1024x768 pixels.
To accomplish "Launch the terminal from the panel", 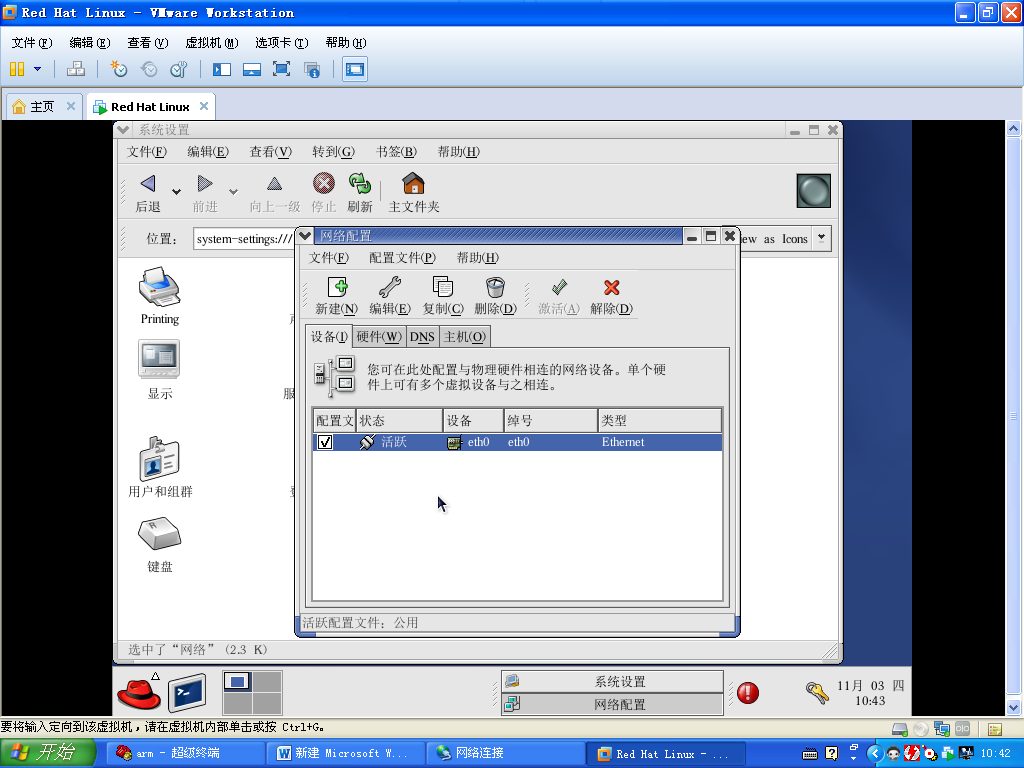I will (187, 693).
